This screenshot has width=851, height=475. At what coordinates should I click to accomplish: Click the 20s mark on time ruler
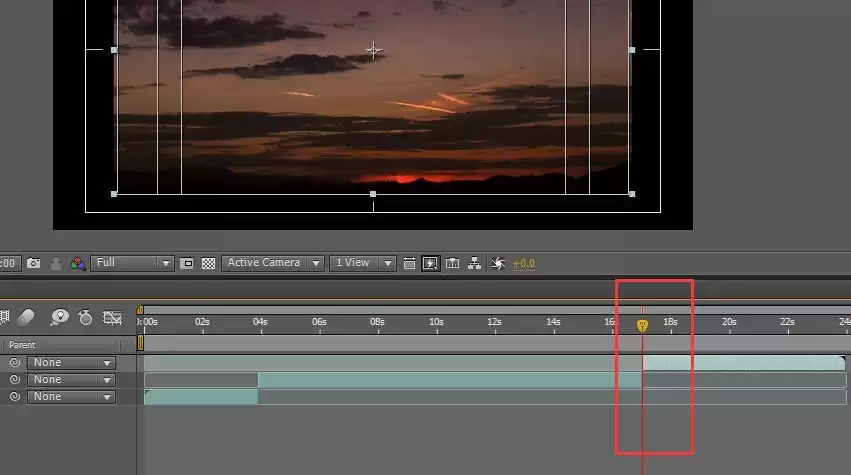tap(729, 322)
